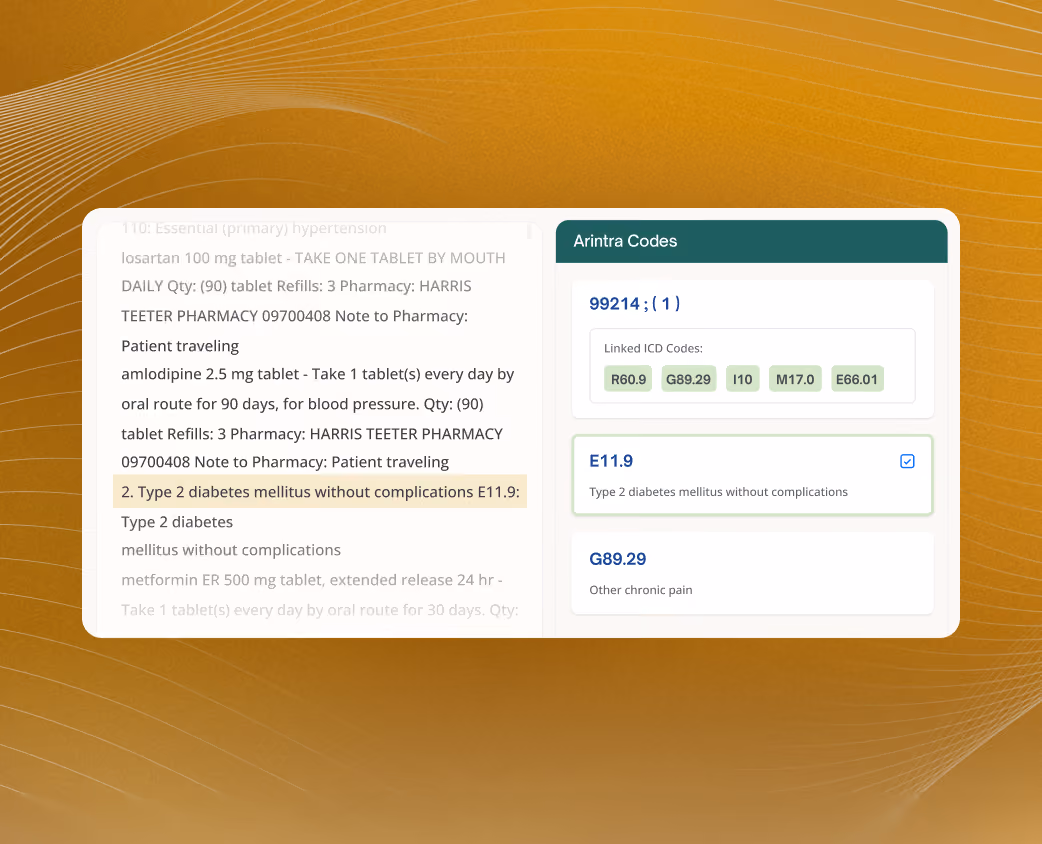Click the 'Linked ICD Codes:' label
The image size is (1042, 844).
653,348
